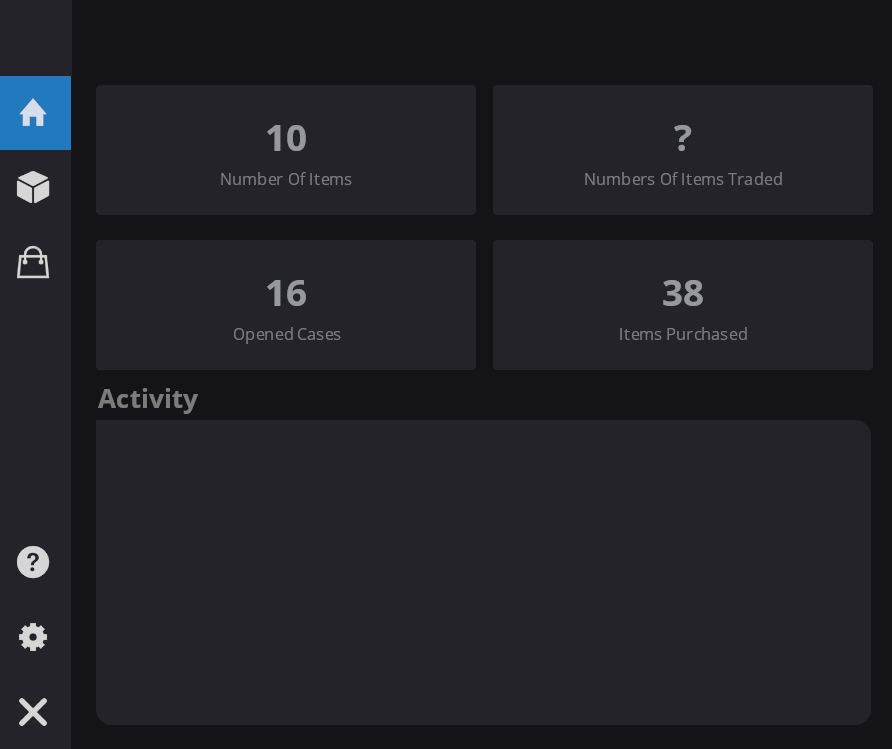Click the Number Of Items card

coord(286,150)
